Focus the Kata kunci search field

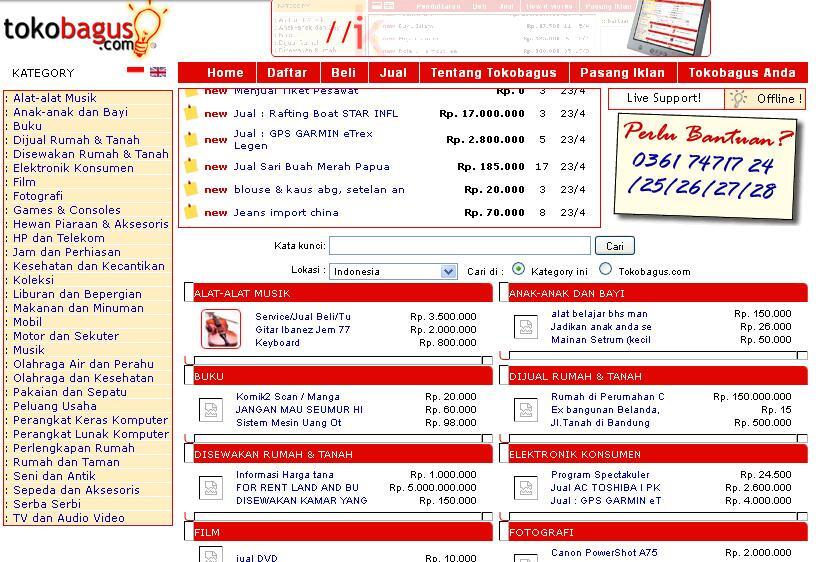[x=460, y=245]
